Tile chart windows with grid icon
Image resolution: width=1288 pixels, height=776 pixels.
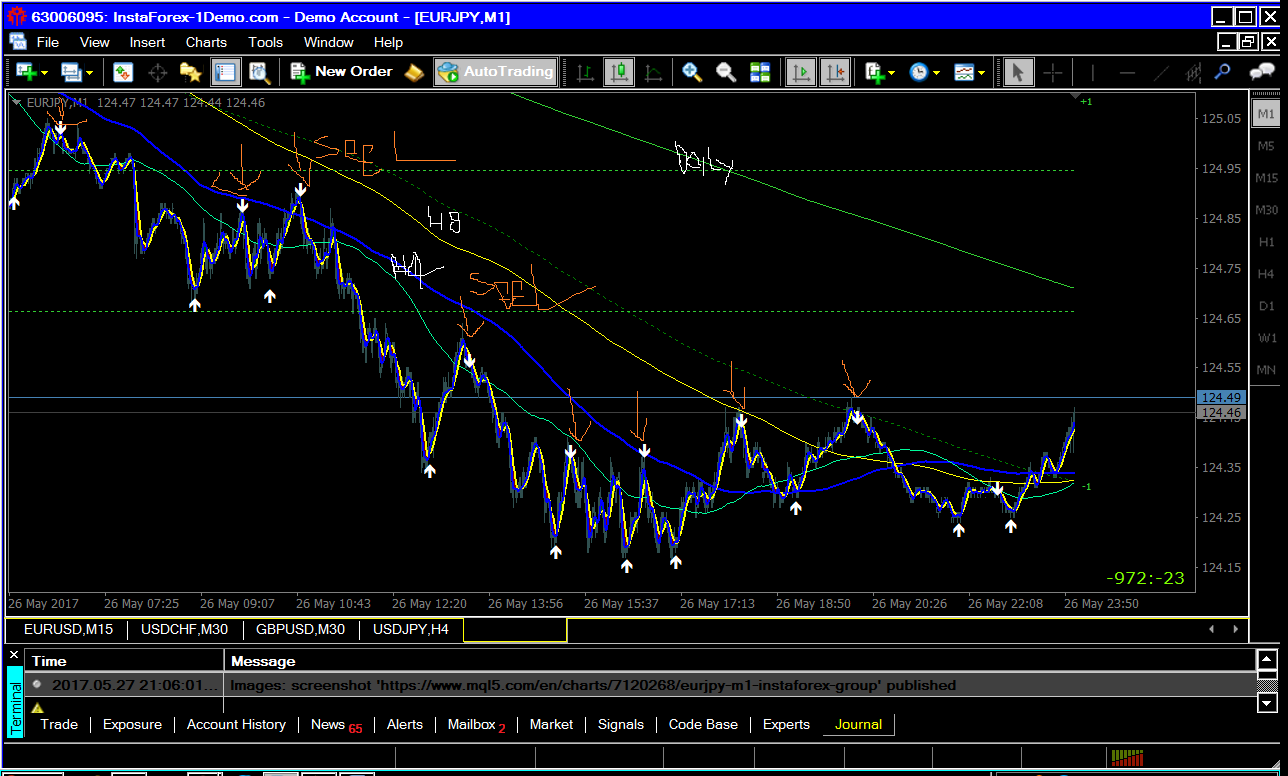760,72
